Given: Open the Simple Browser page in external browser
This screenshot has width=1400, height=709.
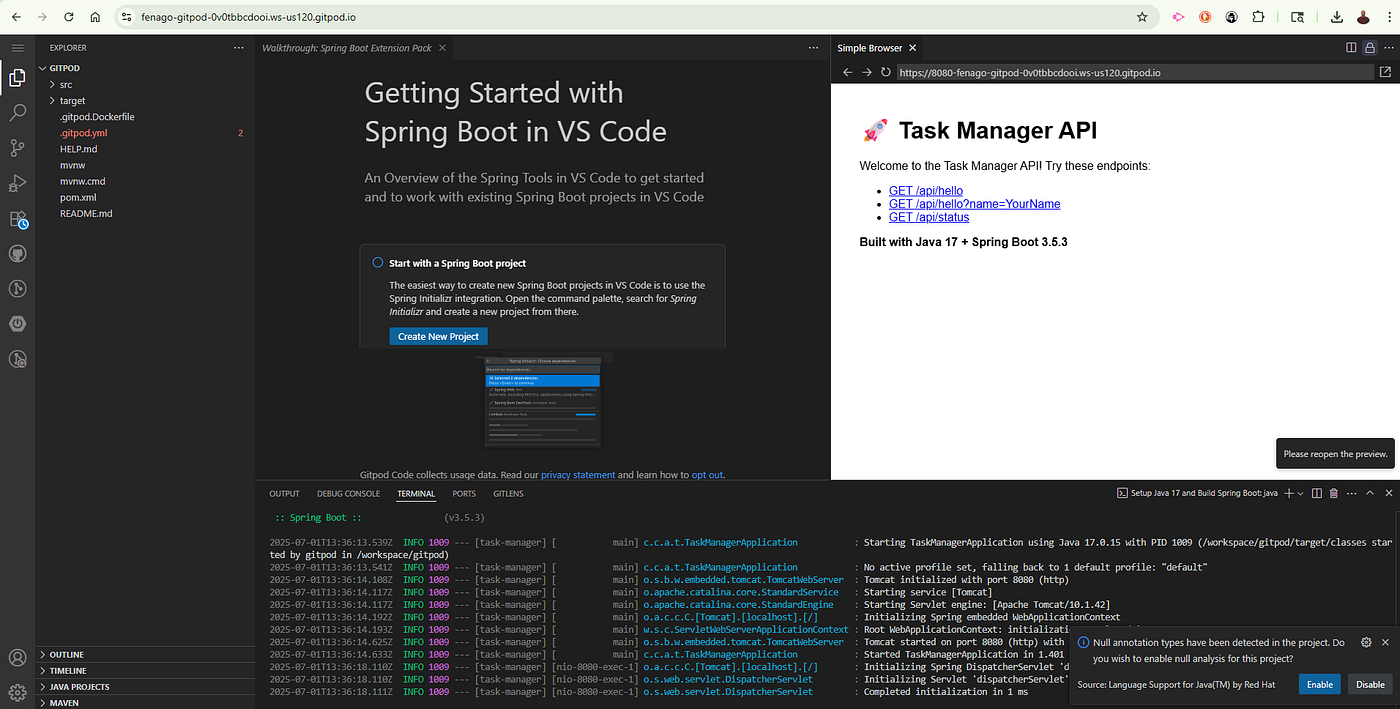Looking at the screenshot, I should pos(1385,72).
